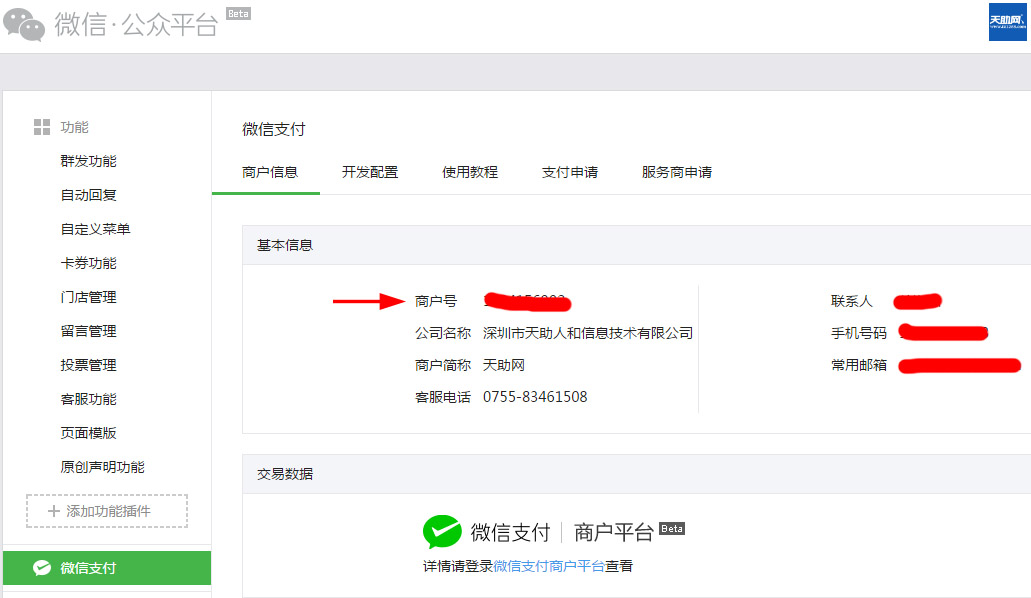Open 客服功能 in the sidebar

click(88, 399)
